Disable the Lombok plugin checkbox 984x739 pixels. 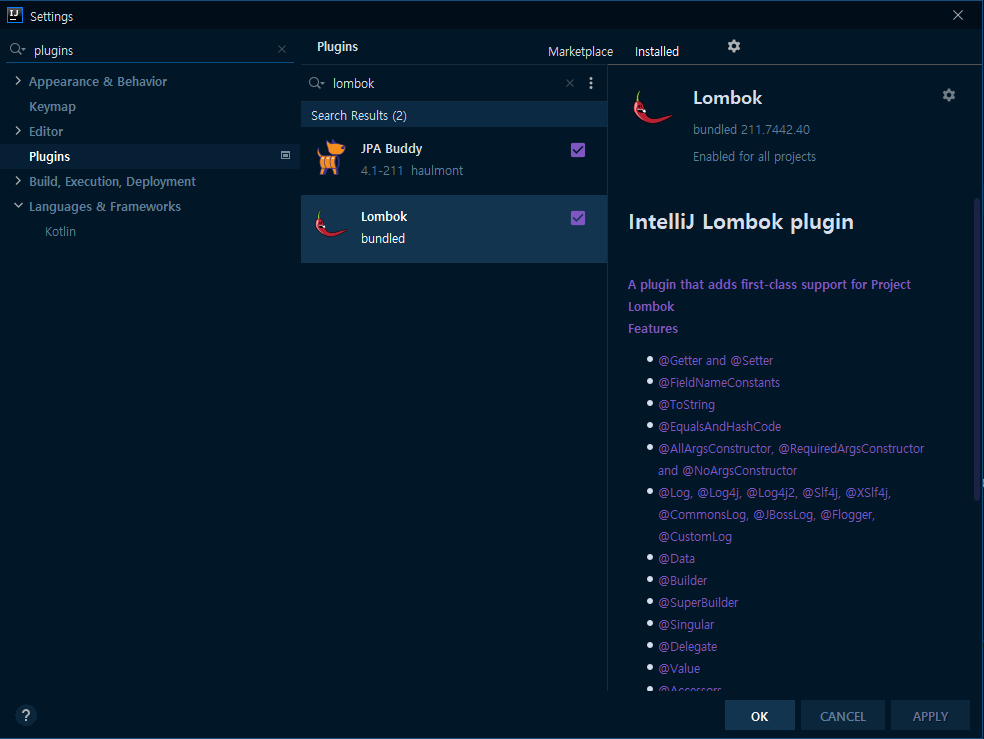(578, 218)
